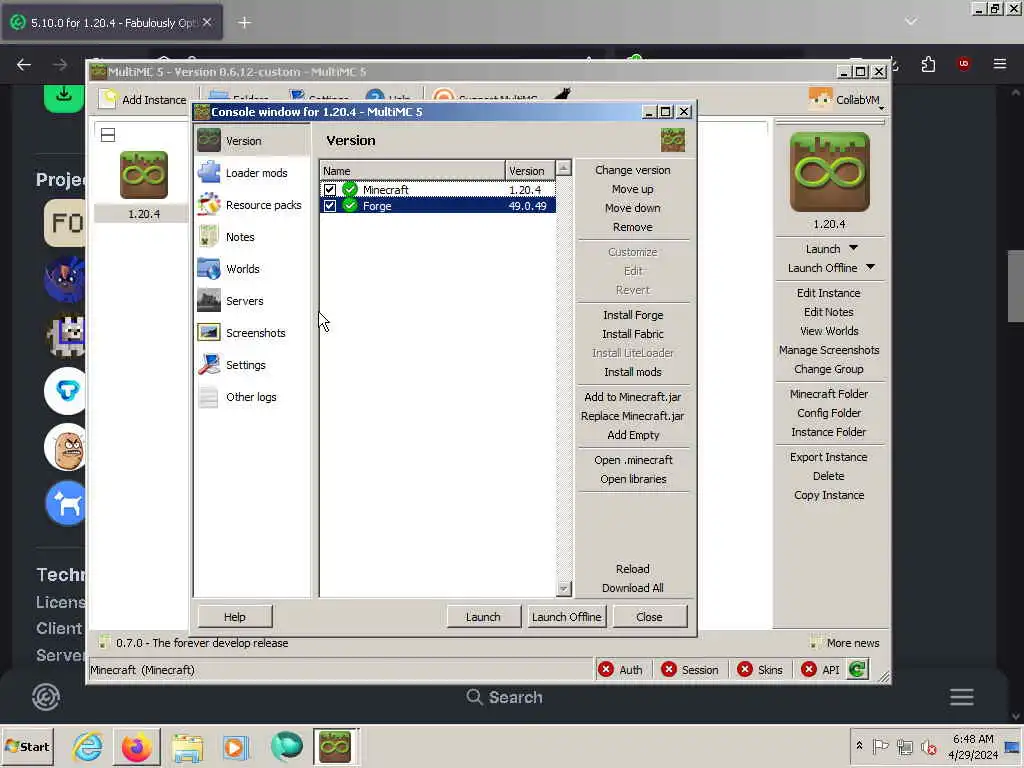Click Open .minecraft

point(632,460)
